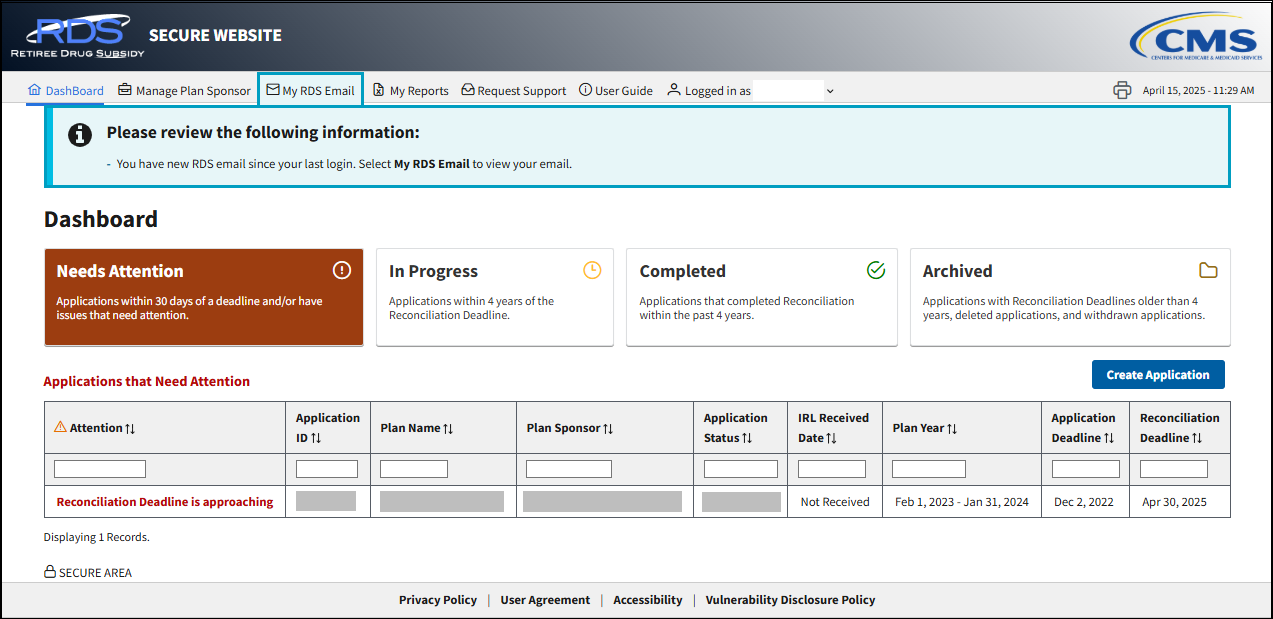
Task: Open Reconciliation Deadline is approaching link
Action: [x=164, y=502]
